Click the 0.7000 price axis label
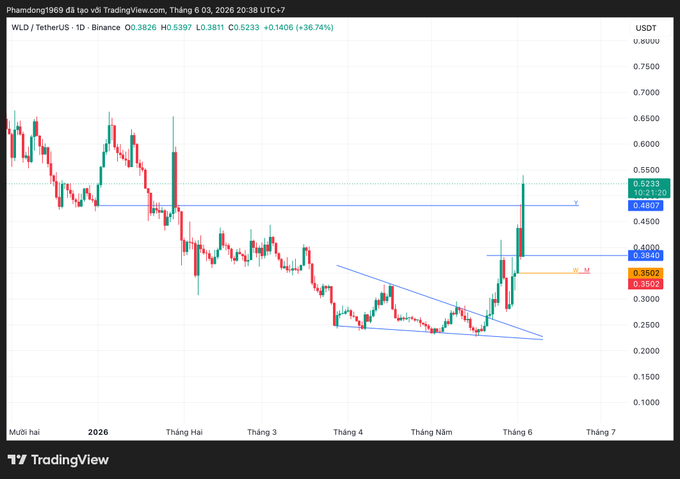This screenshot has width=680, height=479. 646,92
